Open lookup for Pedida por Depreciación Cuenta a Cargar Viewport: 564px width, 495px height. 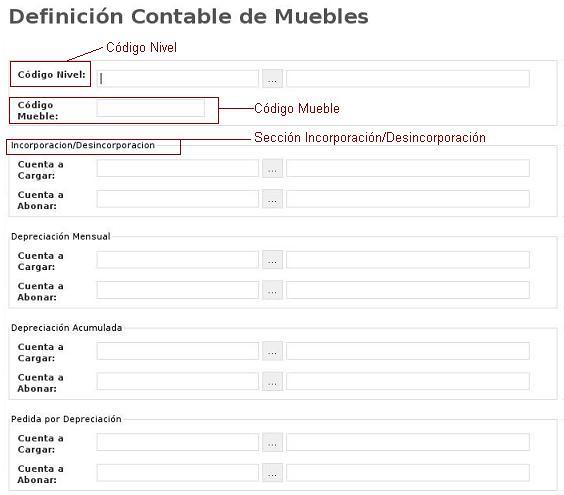click(272, 442)
